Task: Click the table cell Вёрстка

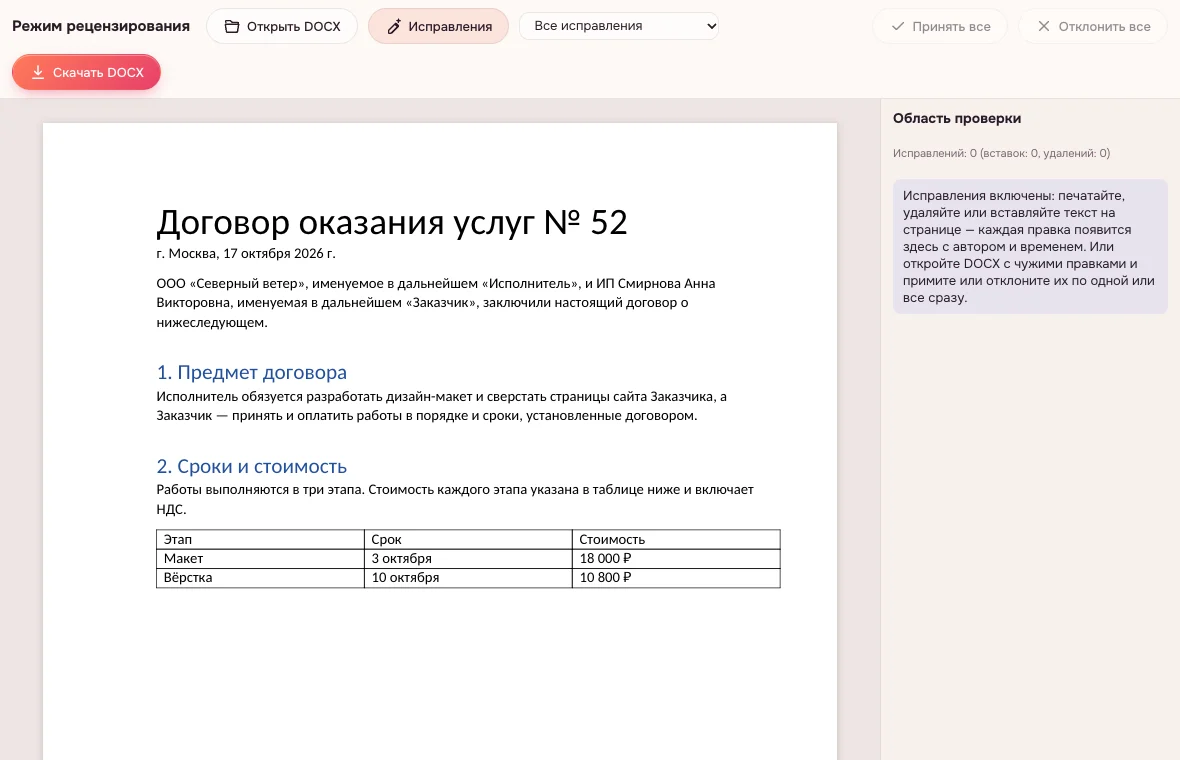Action: 260,578
